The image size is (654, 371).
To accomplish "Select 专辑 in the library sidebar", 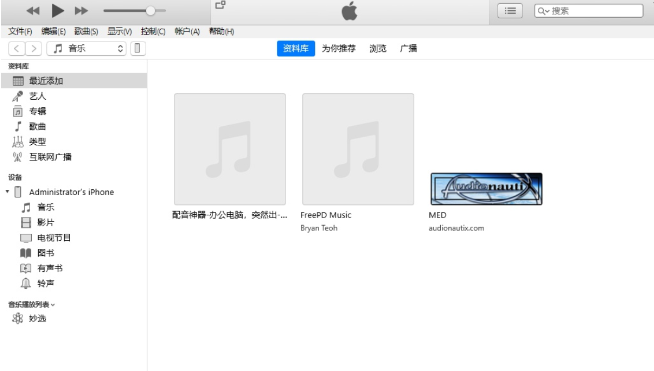I will click(38, 111).
